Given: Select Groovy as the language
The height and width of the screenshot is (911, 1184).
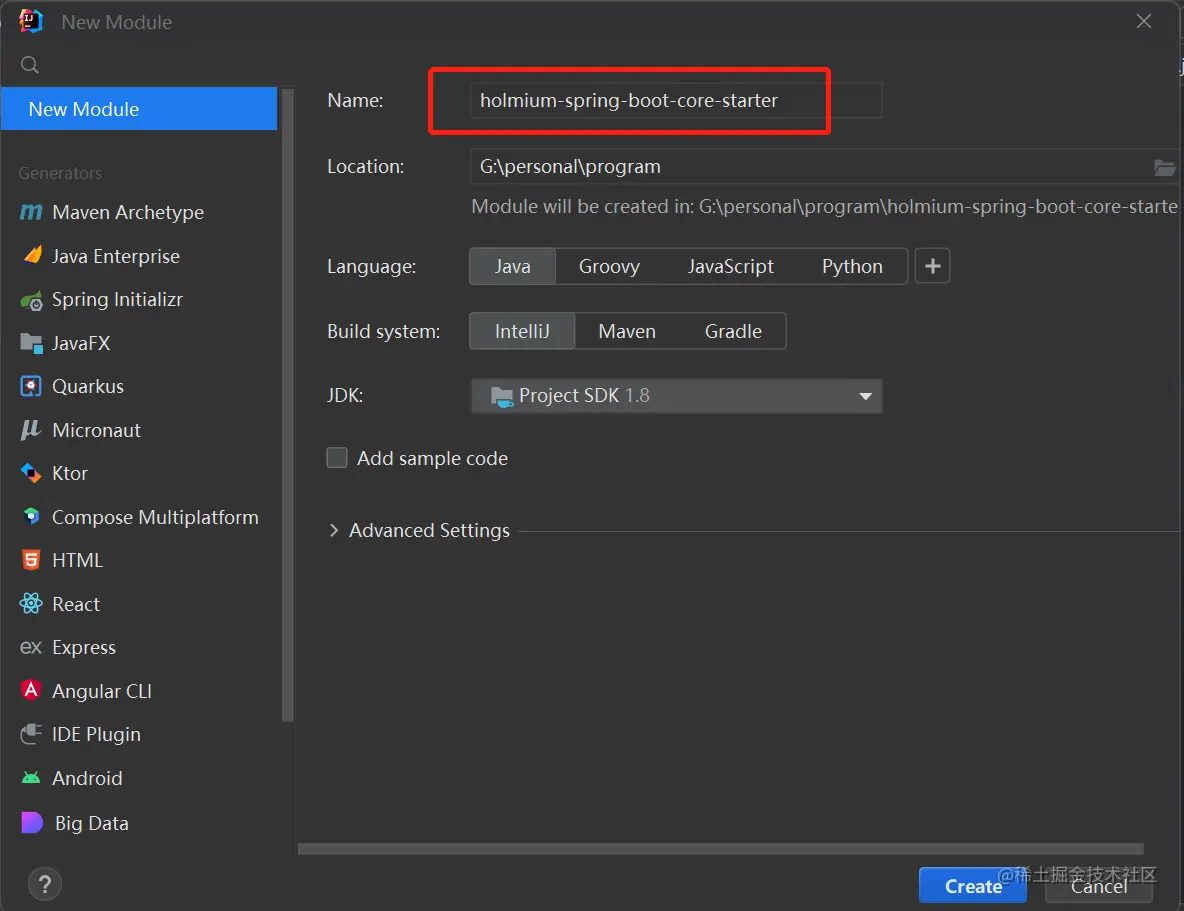Looking at the screenshot, I should click(609, 267).
